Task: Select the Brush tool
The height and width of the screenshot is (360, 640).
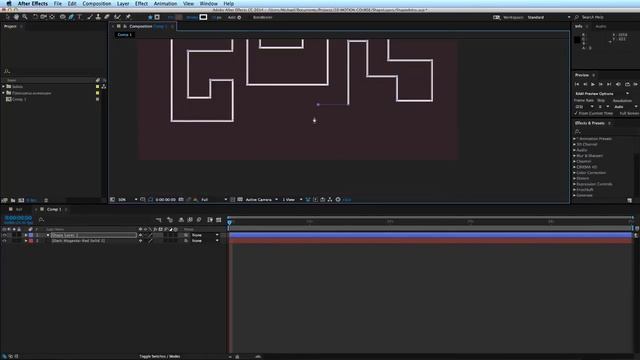Action: tap(90, 17)
